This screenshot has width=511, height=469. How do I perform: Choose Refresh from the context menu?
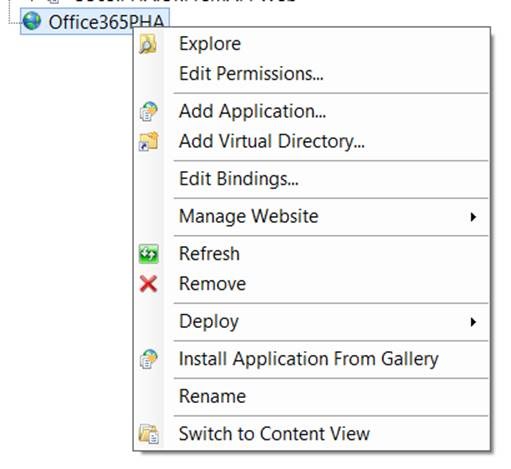pyautogui.click(x=209, y=254)
